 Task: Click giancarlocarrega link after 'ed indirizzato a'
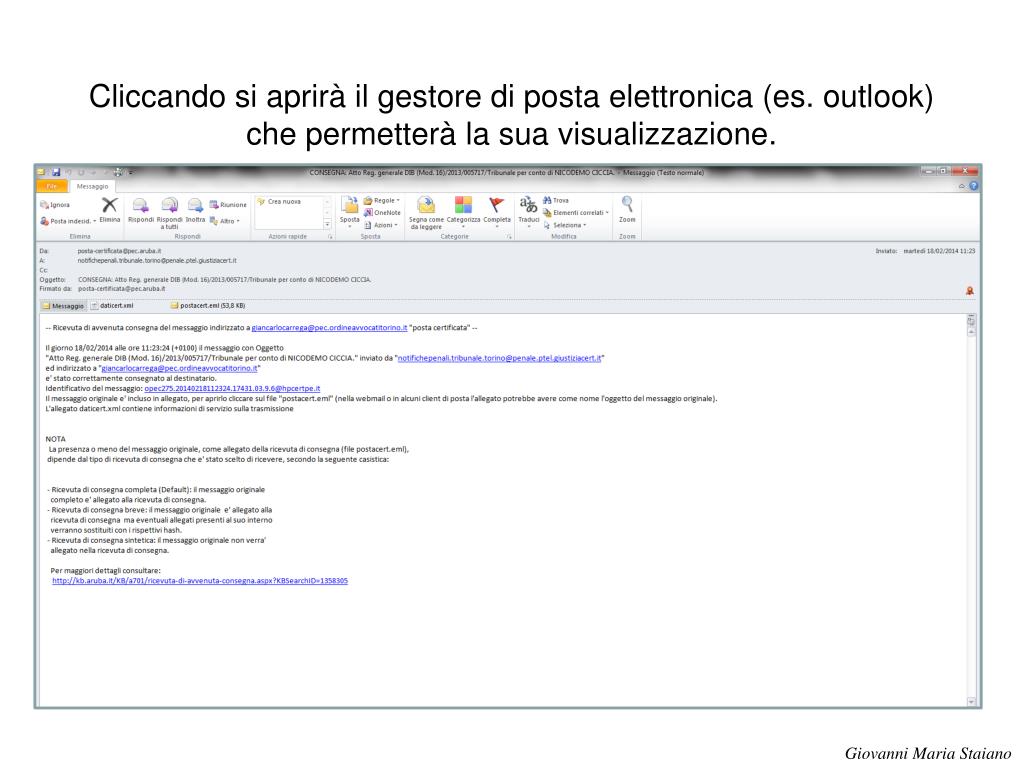179,368
